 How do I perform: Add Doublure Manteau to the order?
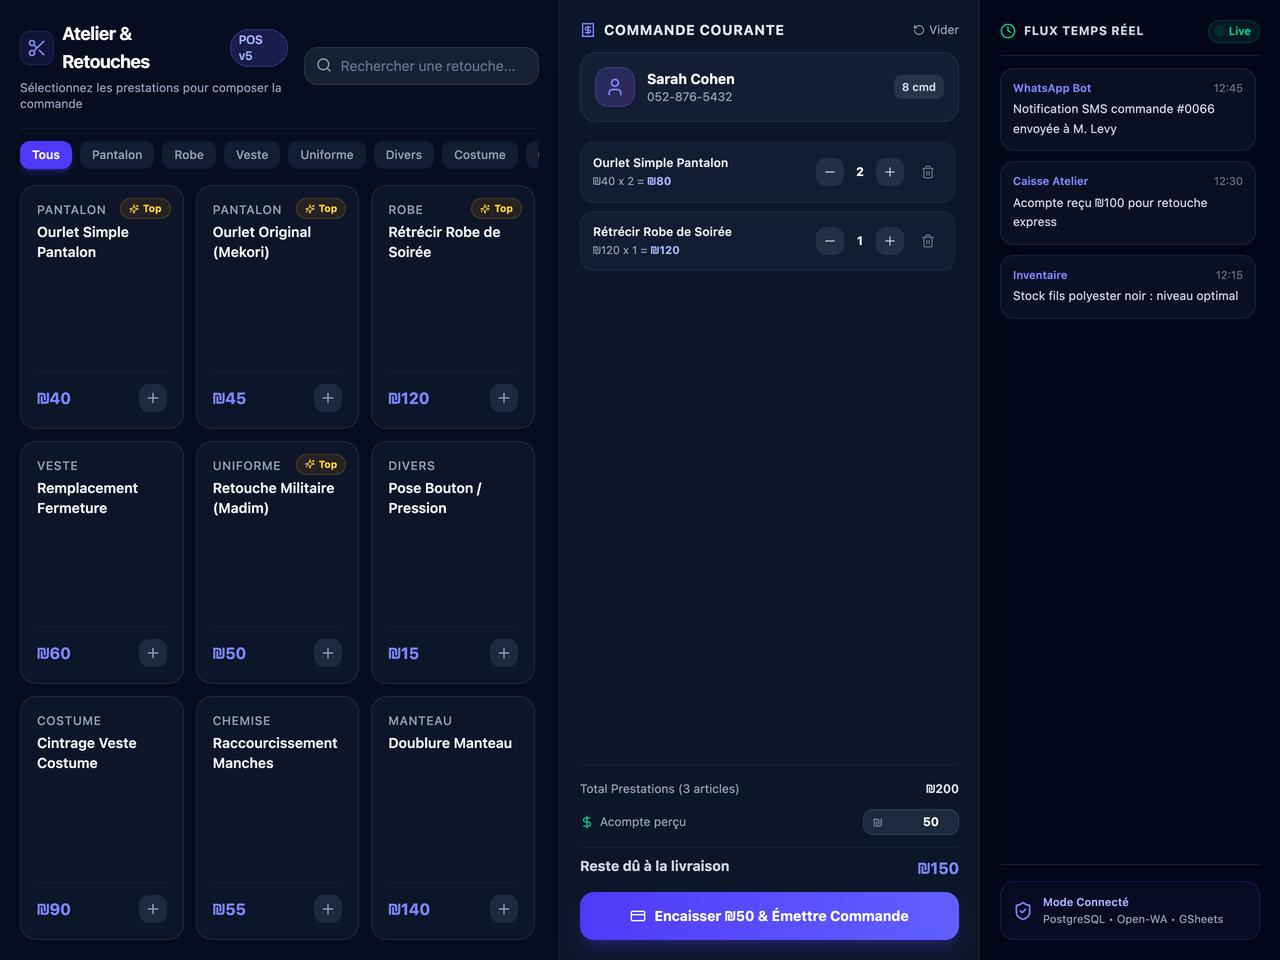504,909
